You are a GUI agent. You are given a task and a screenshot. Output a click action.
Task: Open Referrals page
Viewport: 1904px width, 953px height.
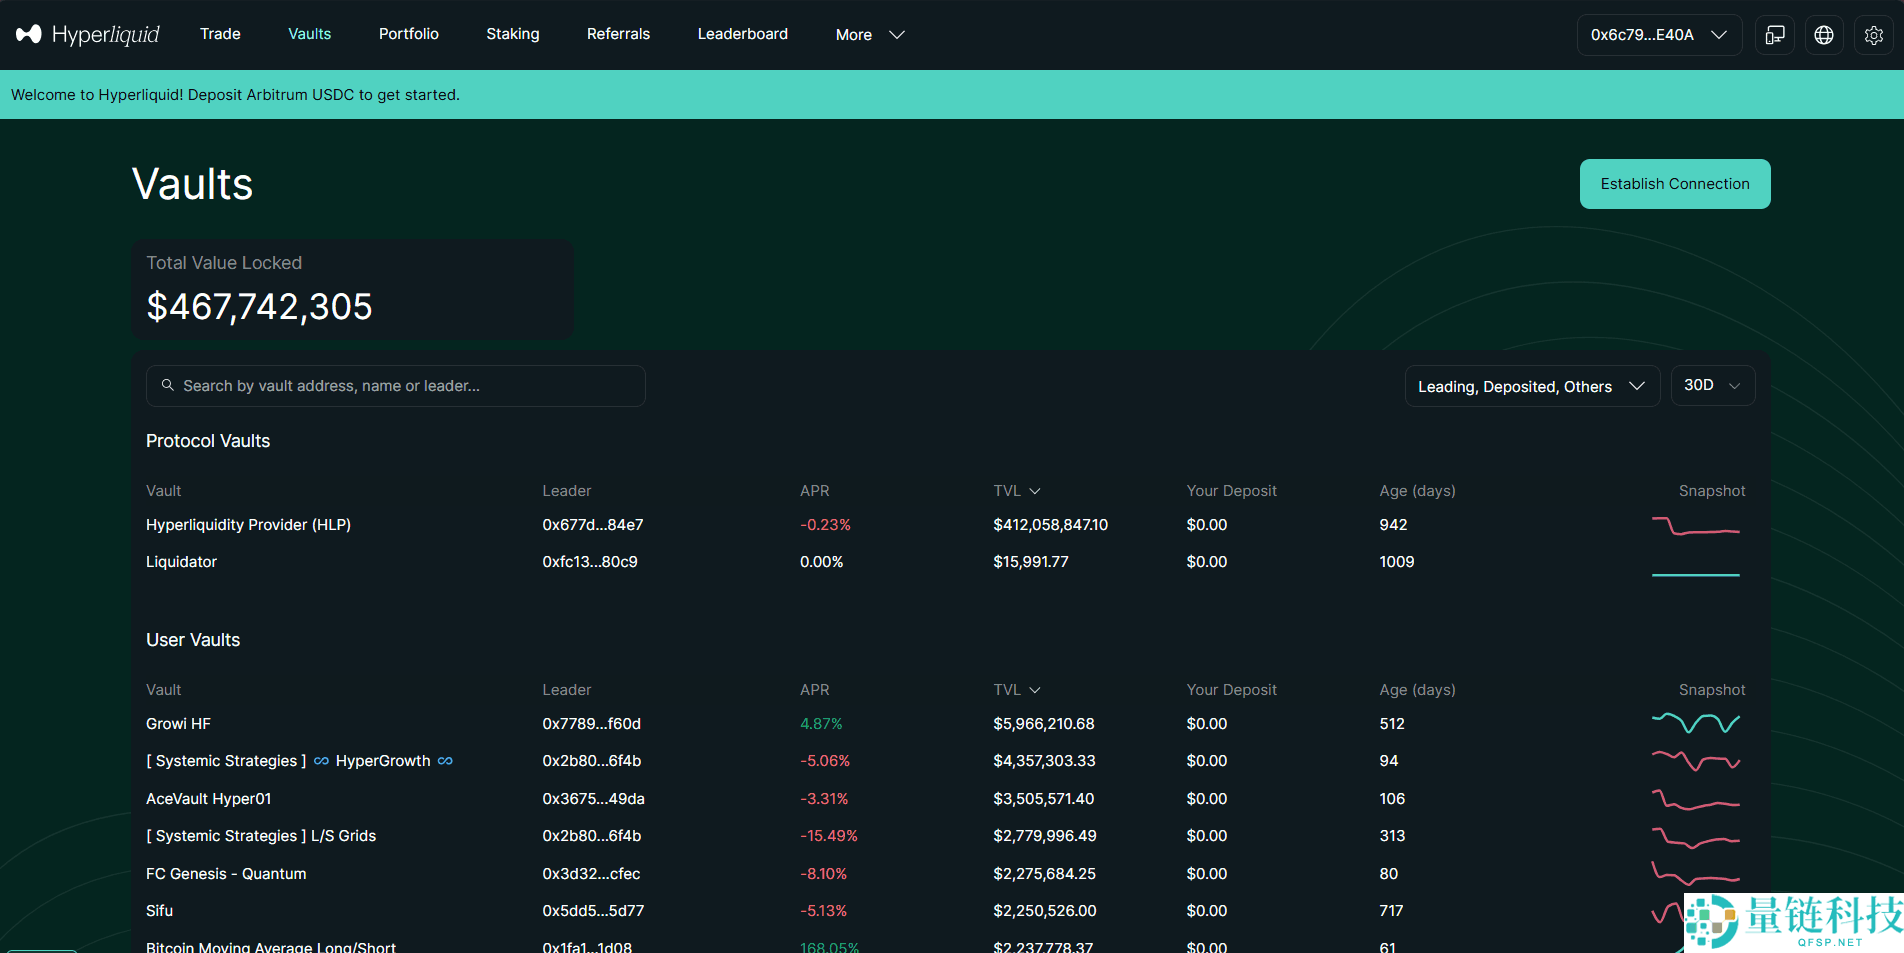618,34
